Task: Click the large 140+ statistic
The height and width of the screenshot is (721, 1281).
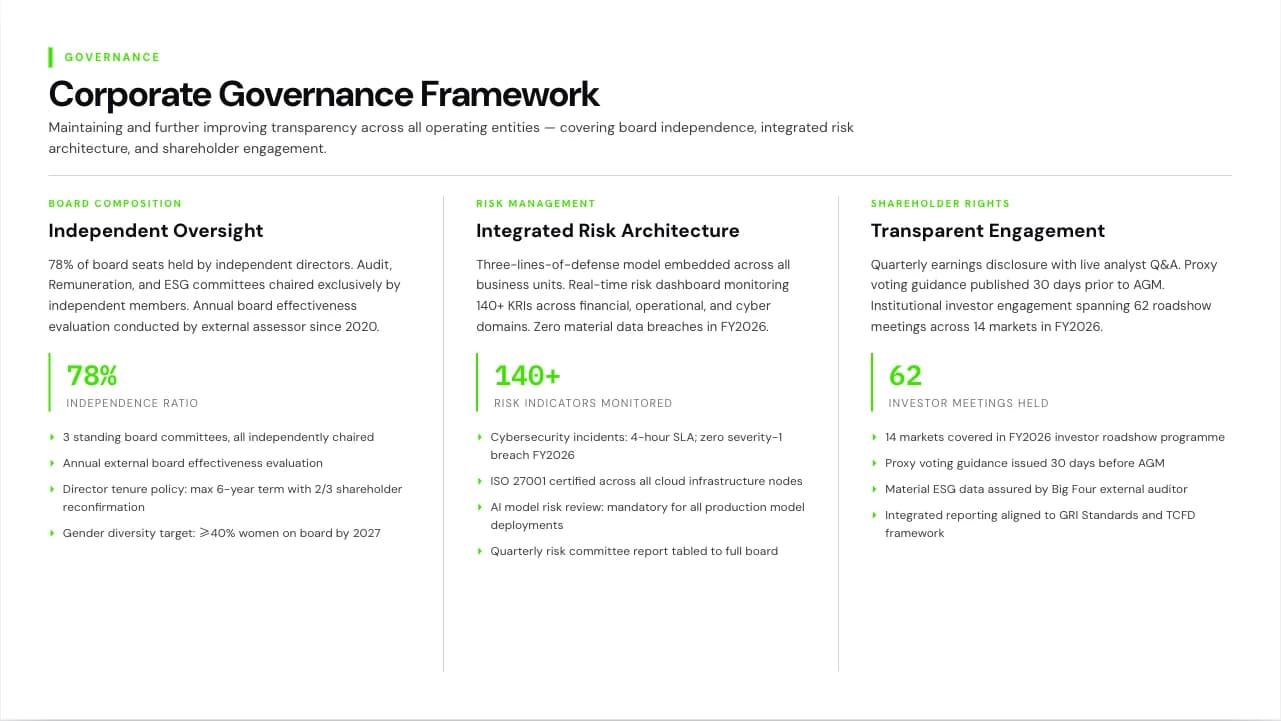Action: pos(527,376)
